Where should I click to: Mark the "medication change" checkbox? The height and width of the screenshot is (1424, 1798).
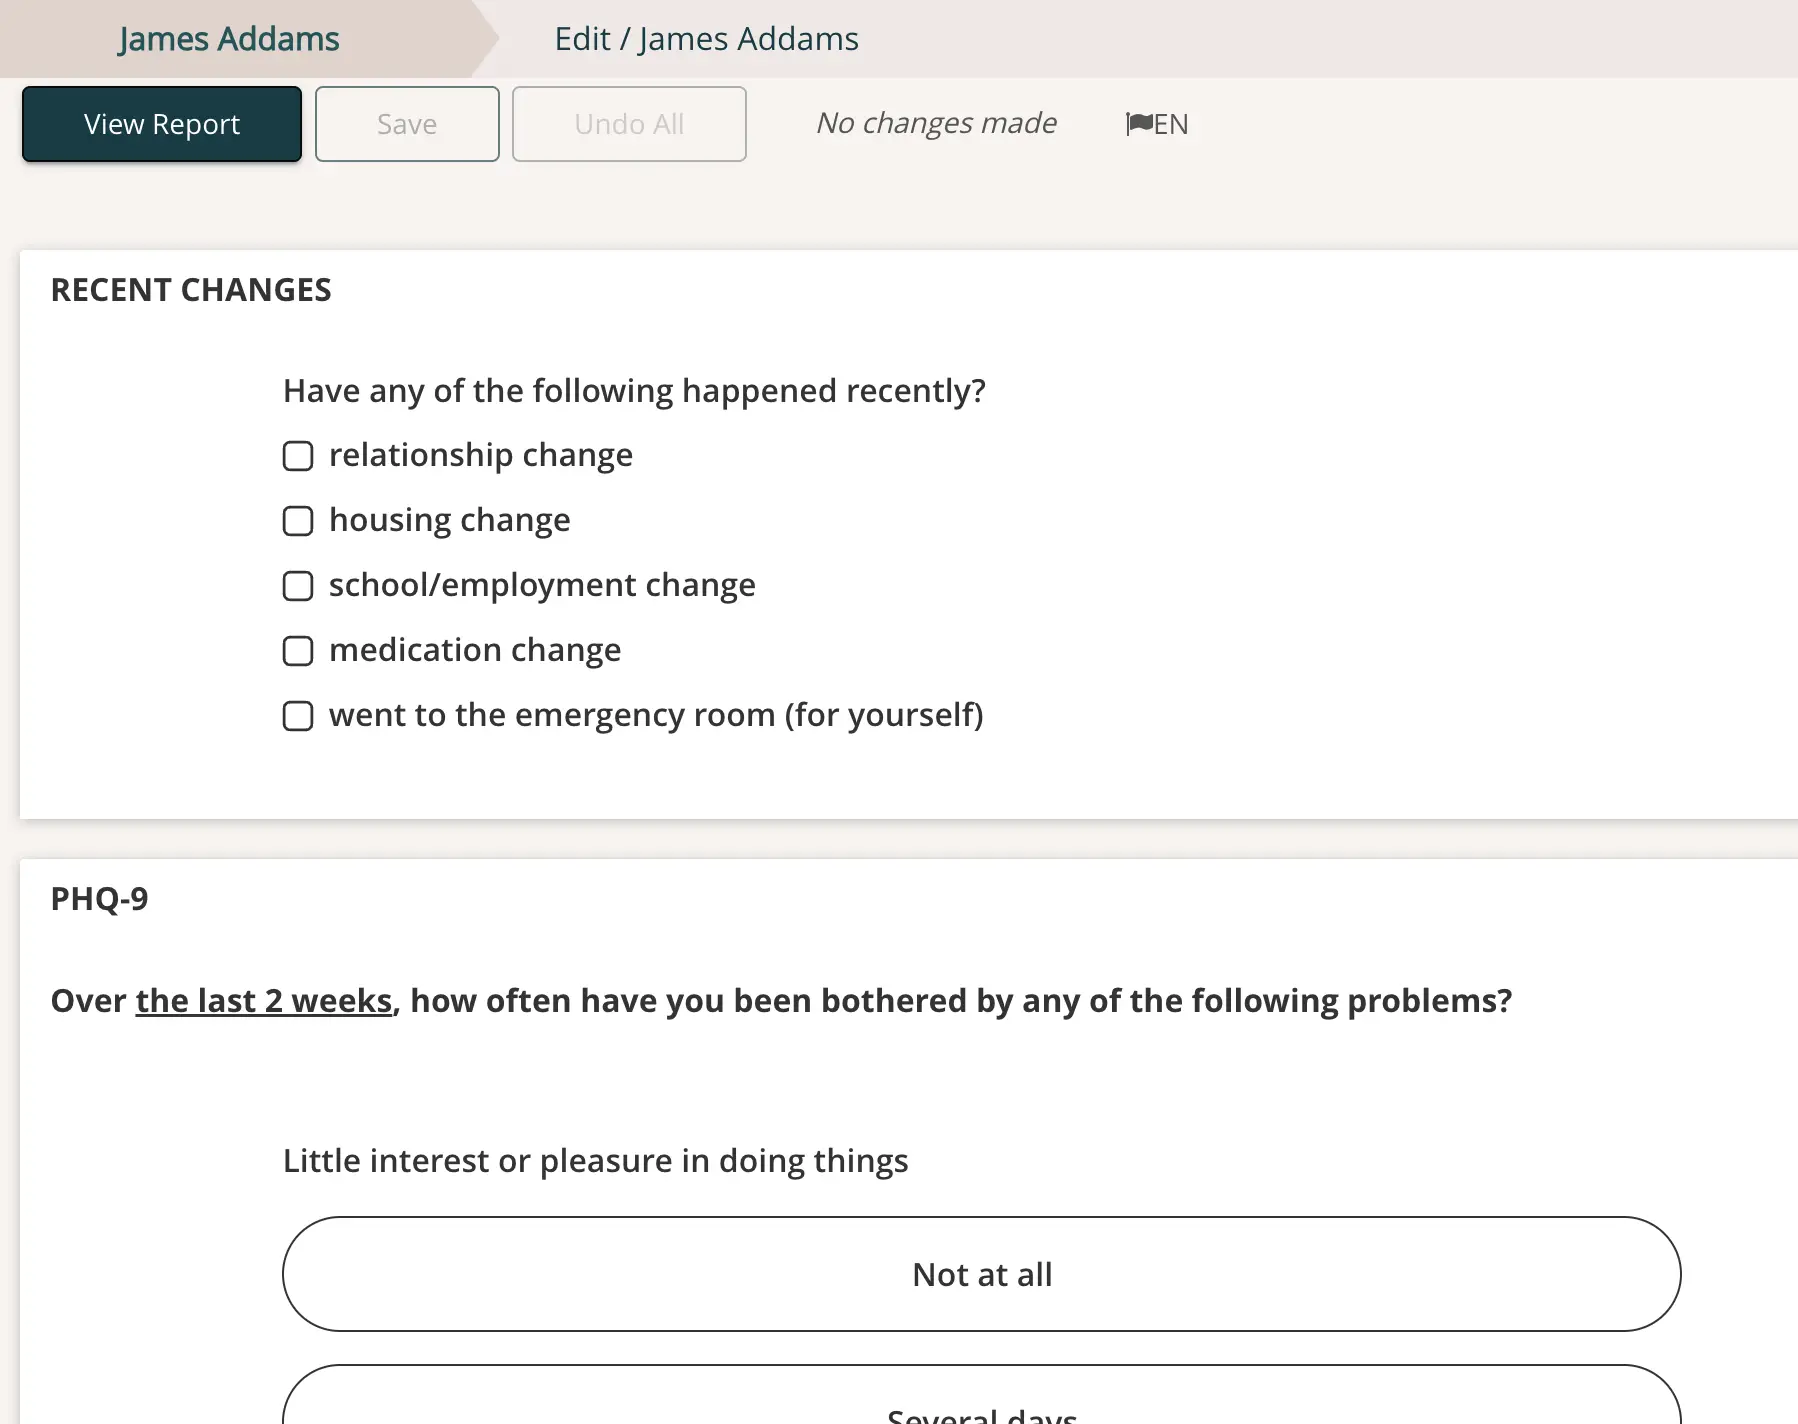[298, 651]
